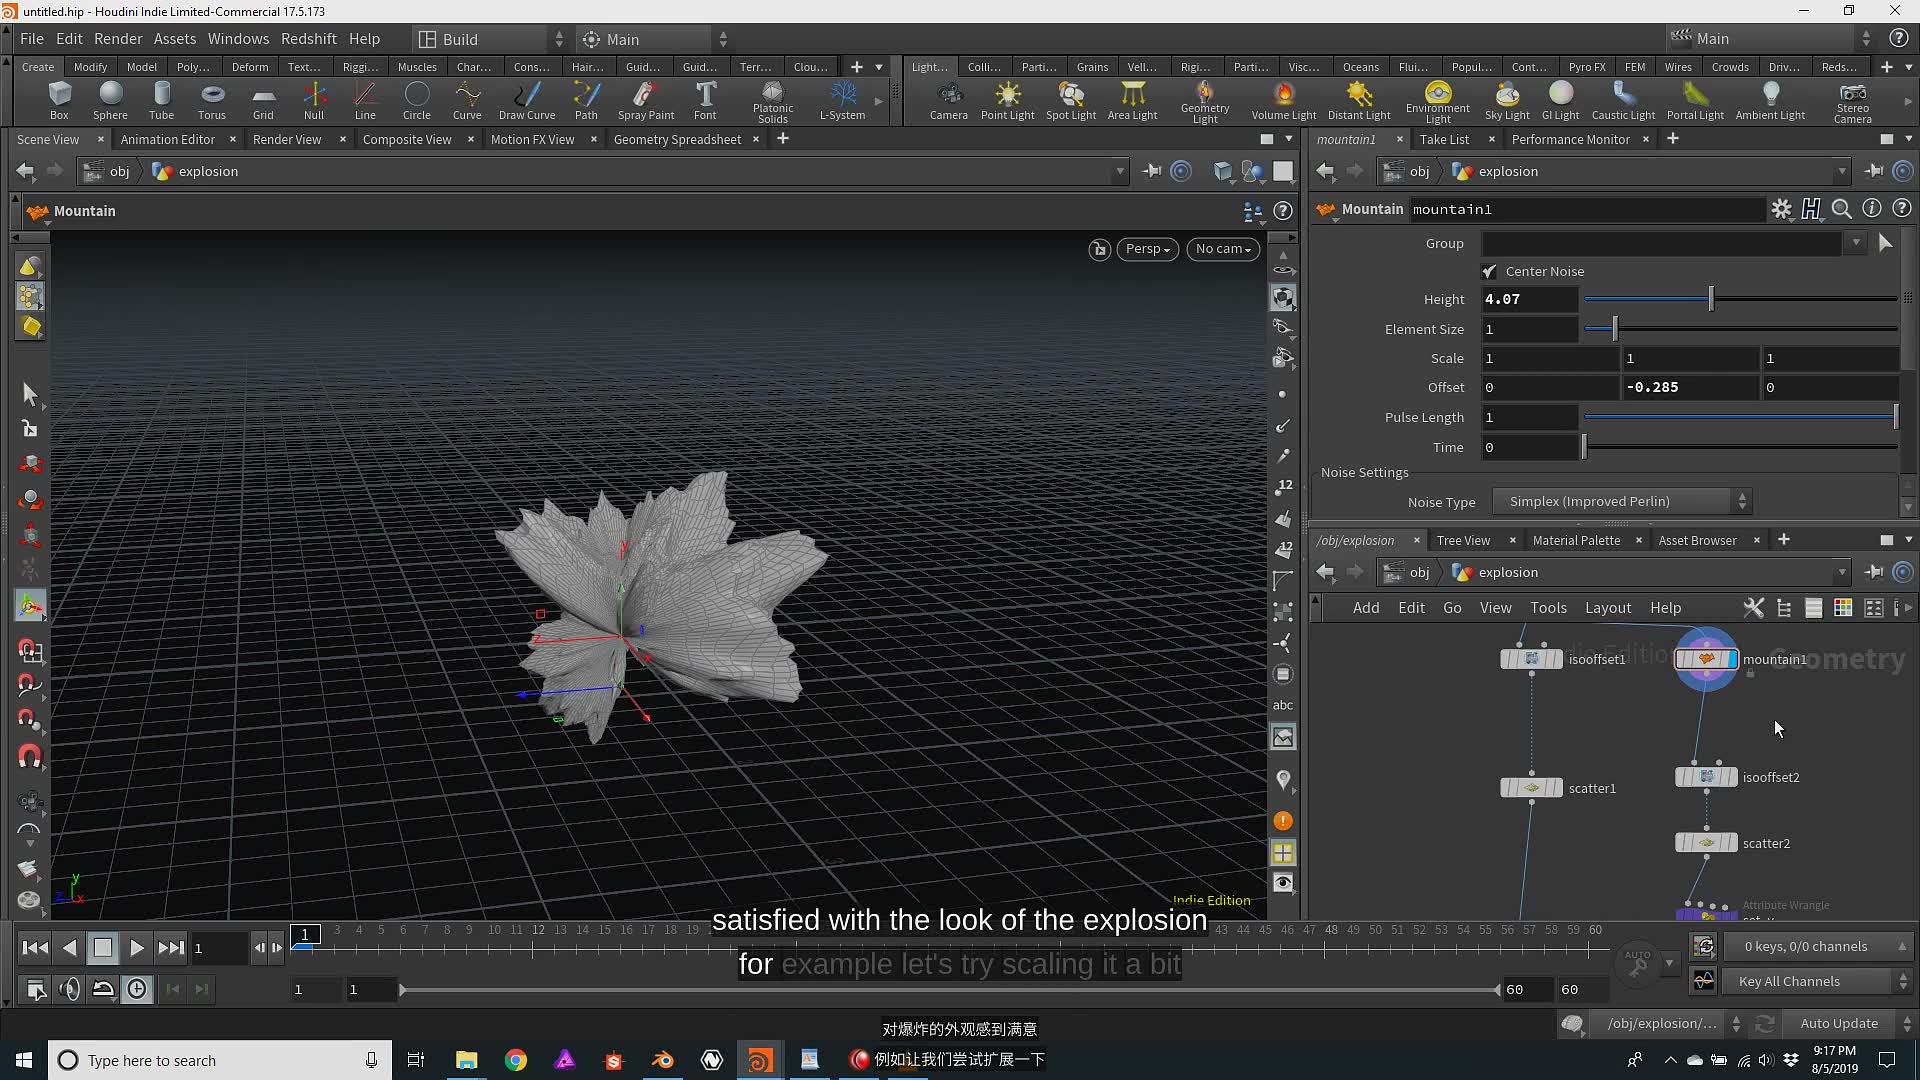Adjust the Element Size slider

pyautogui.click(x=1740, y=329)
